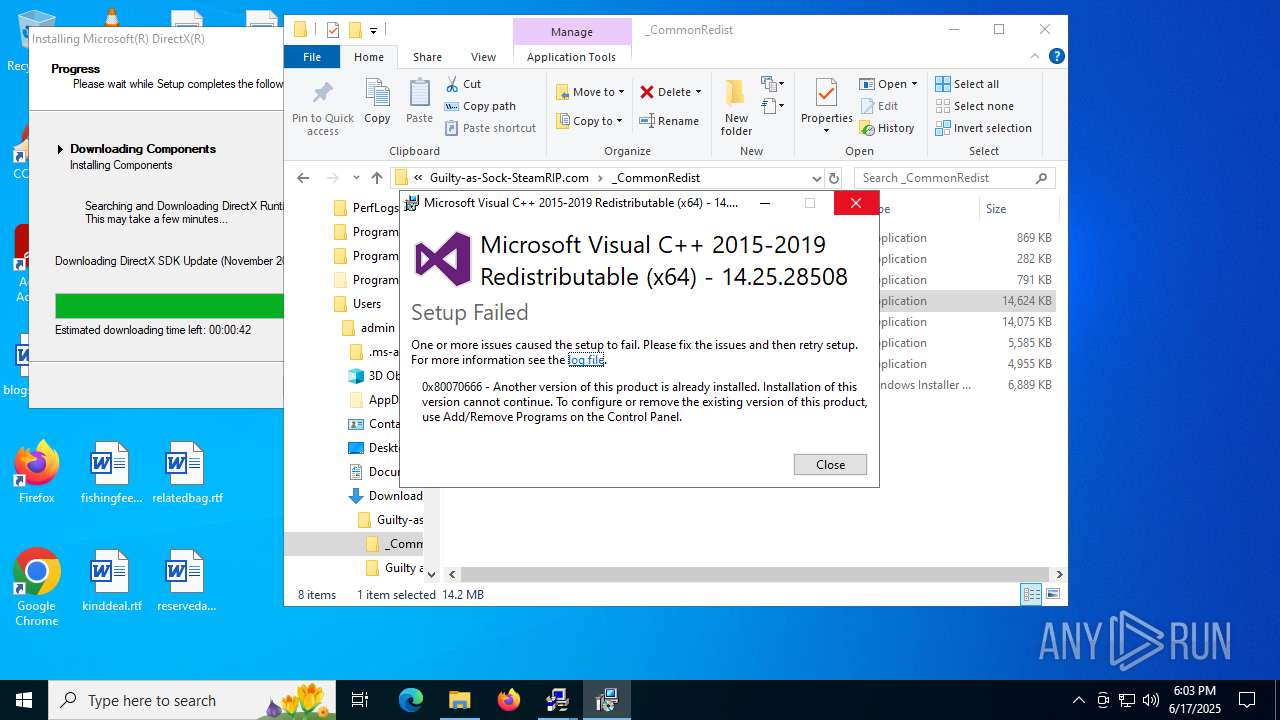Image resolution: width=1280 pixels, height=720 pixels.
Task: Select kinddeal.rtf on desktop
Action: tap(111, 580)
